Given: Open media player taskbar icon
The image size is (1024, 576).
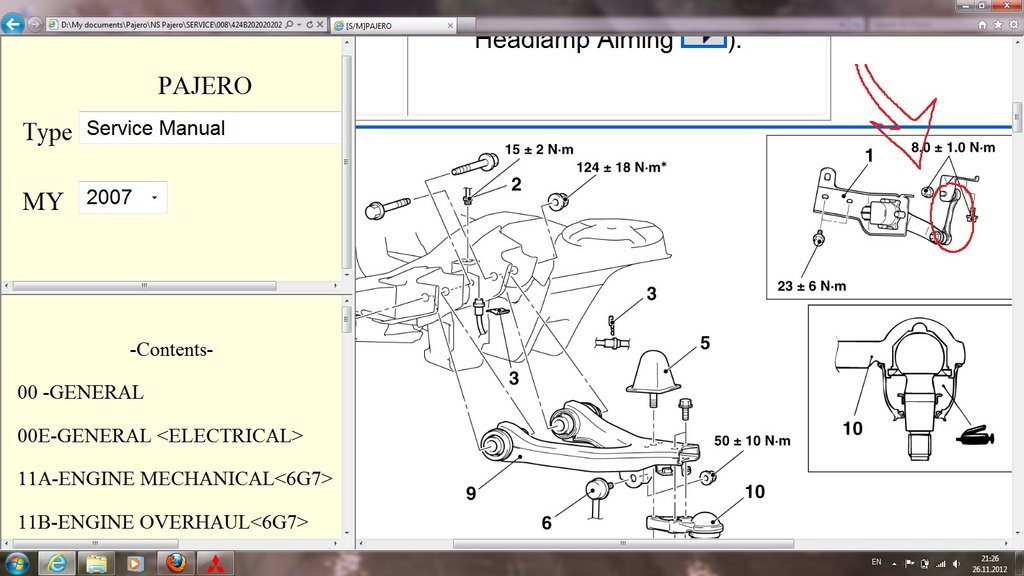Looking at the screenshot, I should tap(135, 562).
